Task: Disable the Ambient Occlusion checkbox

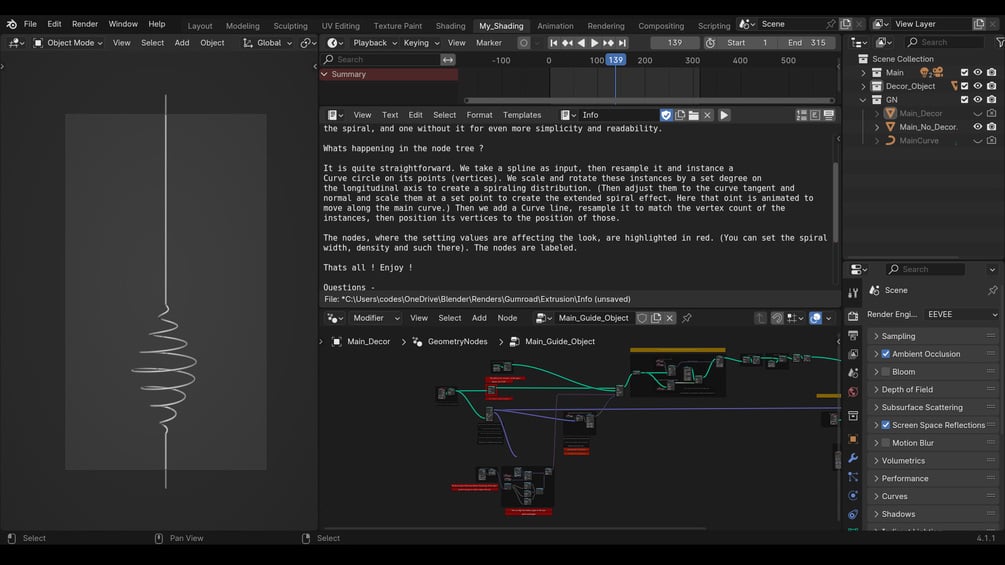Action: [886, 354]
